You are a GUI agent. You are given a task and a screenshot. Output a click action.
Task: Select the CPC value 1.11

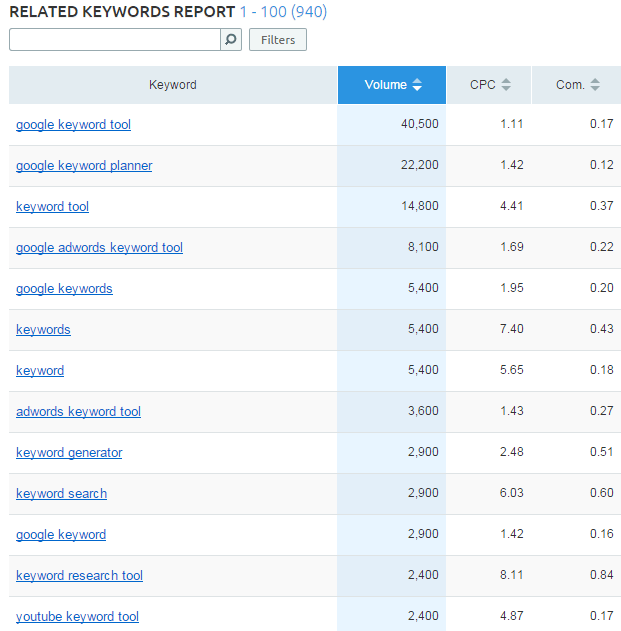click(512, 124)
